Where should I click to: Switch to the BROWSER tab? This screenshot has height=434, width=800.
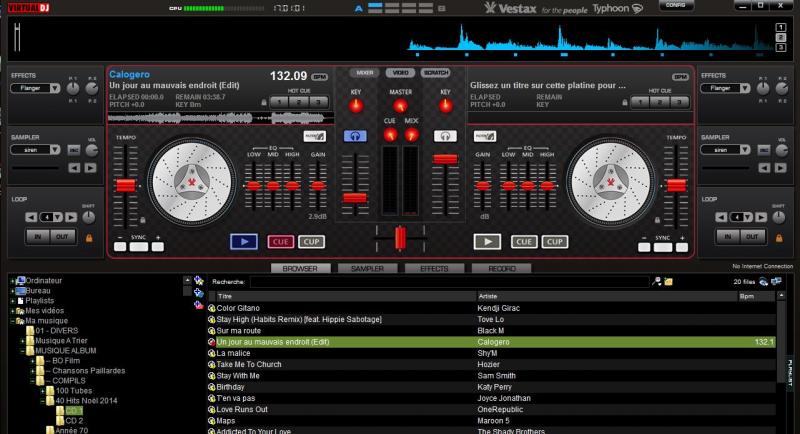pyautogui.click(x=300, y=268)
